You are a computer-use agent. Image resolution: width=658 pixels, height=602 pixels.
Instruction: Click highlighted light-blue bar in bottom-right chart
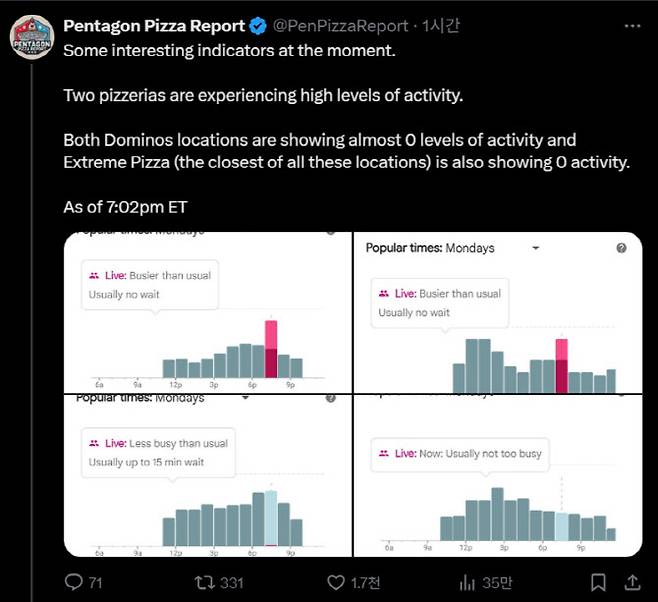[561, 526]
